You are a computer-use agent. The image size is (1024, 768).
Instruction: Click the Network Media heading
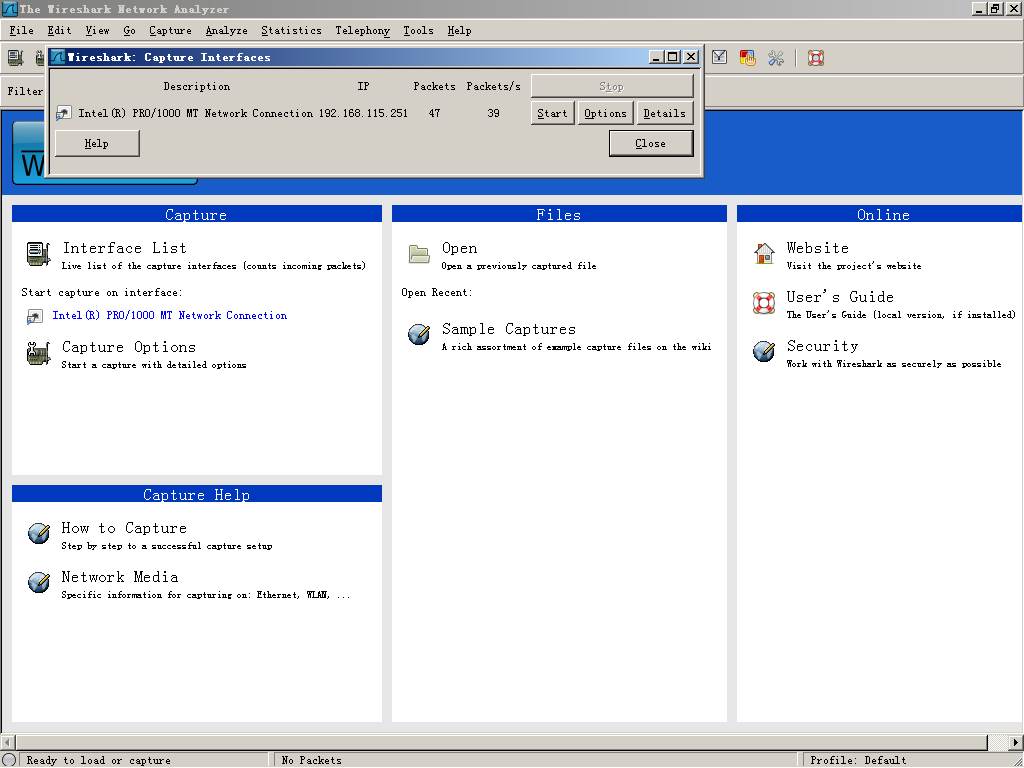click(120, 577)
